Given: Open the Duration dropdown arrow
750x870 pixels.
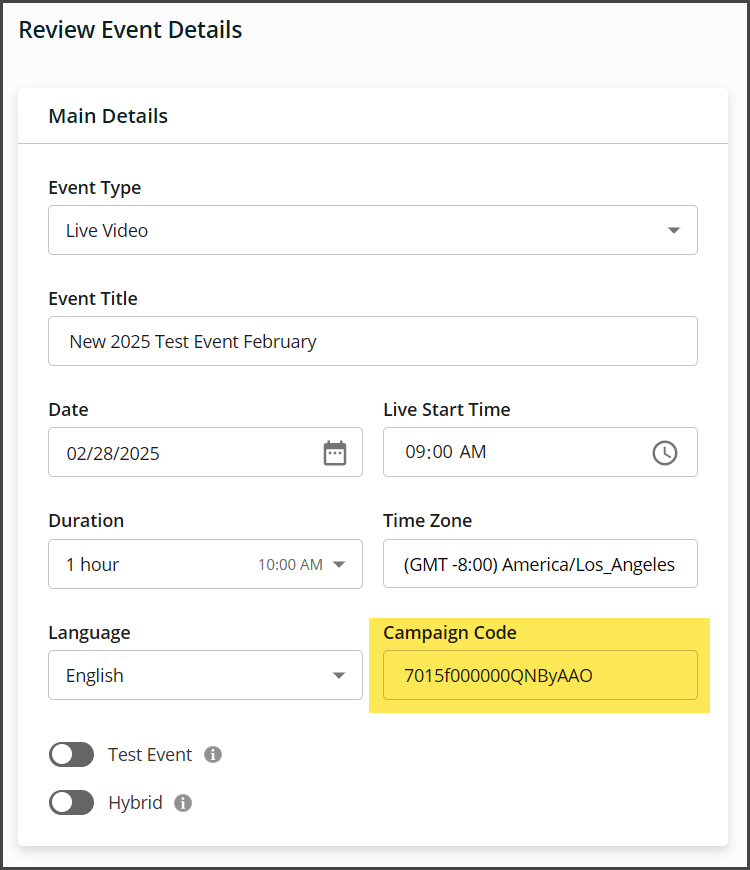Looking at the screenshot, I should pyautogui.click(x=339, y=565).
